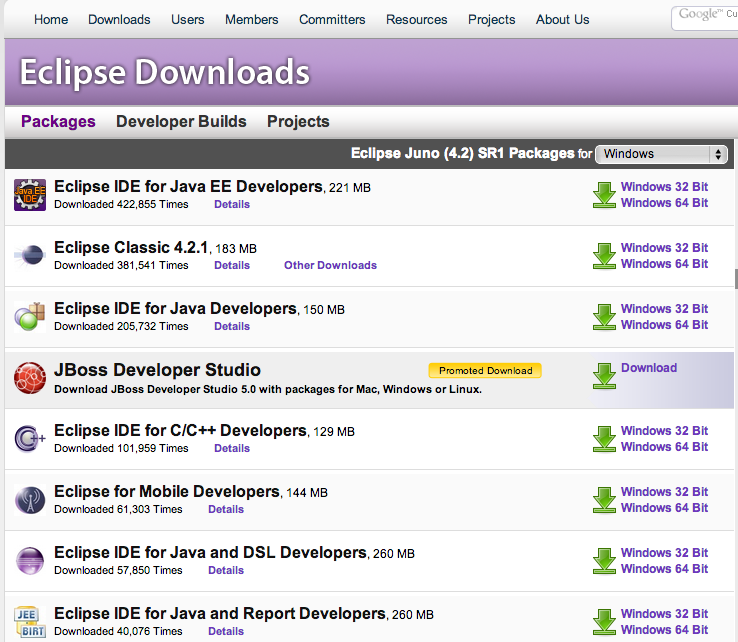Viewport: 738px width, 642px height.
Task: Click green download arrow for Java Developers
Action: tap(604, 317)
